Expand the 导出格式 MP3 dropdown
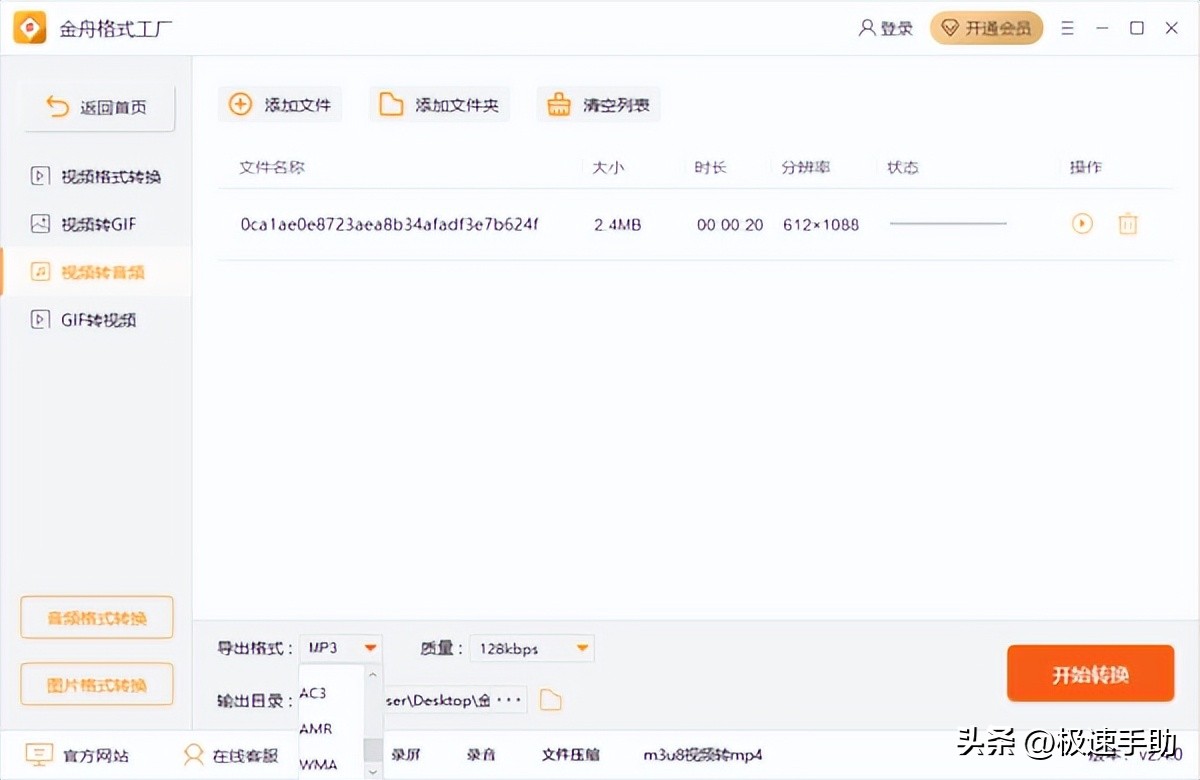The image size is (1200, 780). tap(341, 648)
